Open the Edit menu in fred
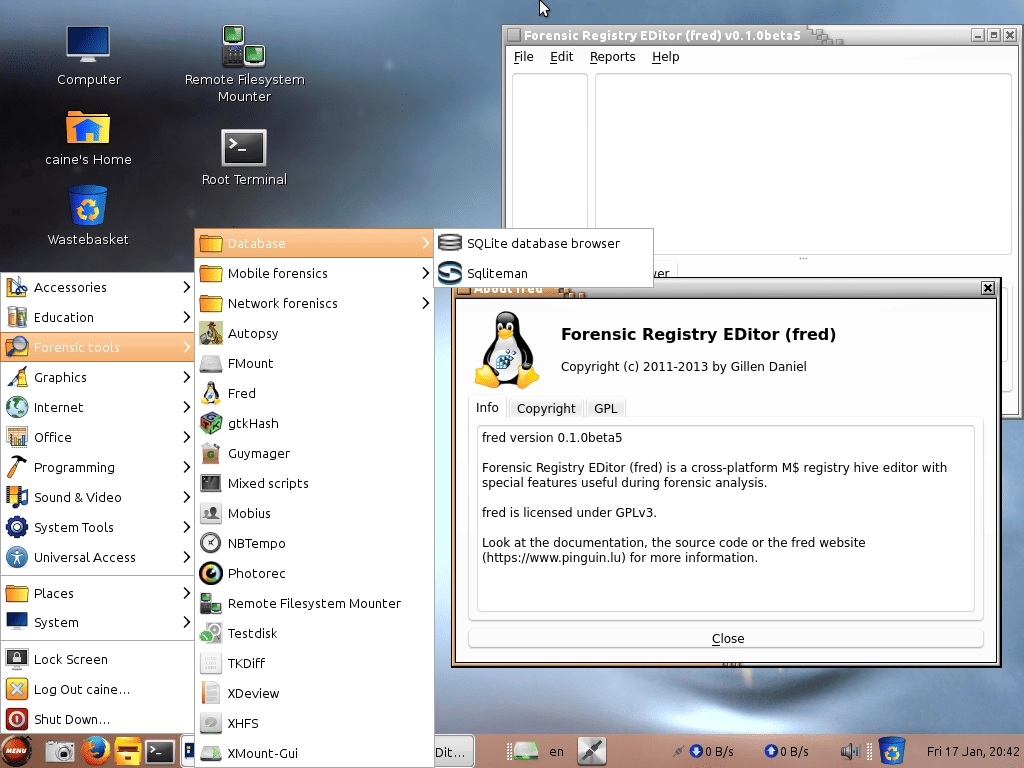The image size is (1024, 768). point(562,57)
